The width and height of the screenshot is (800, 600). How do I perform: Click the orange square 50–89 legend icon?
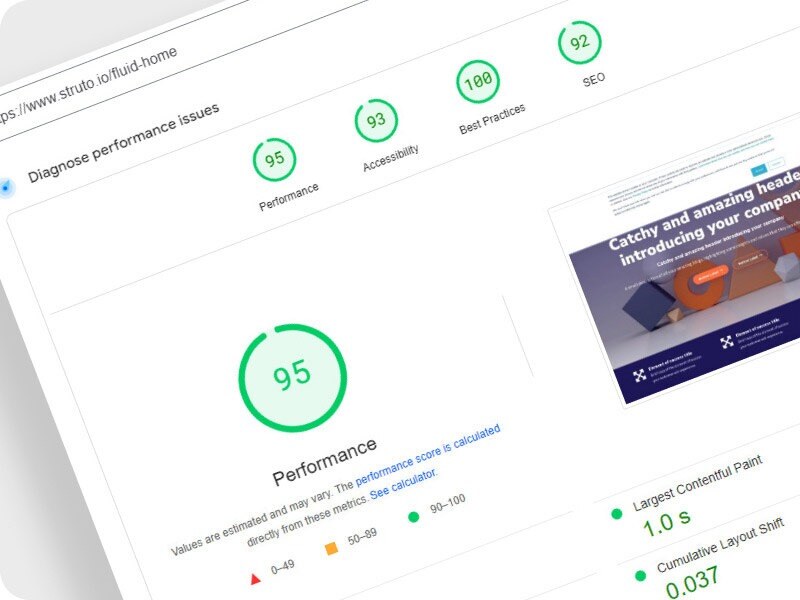click(x=331, y=548)
